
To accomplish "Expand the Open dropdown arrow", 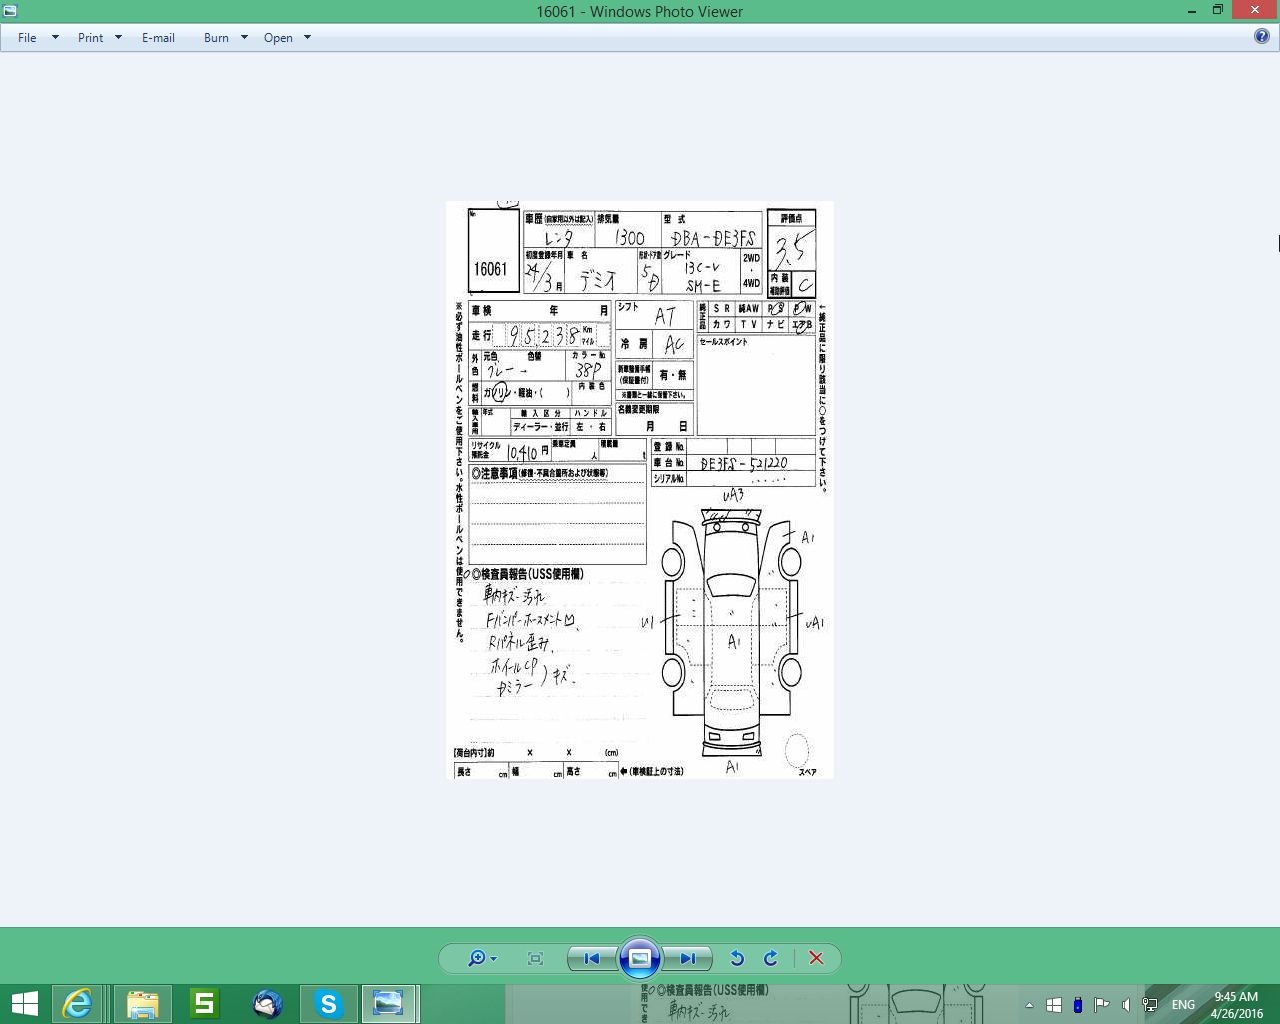I will (x=307, y=38).
